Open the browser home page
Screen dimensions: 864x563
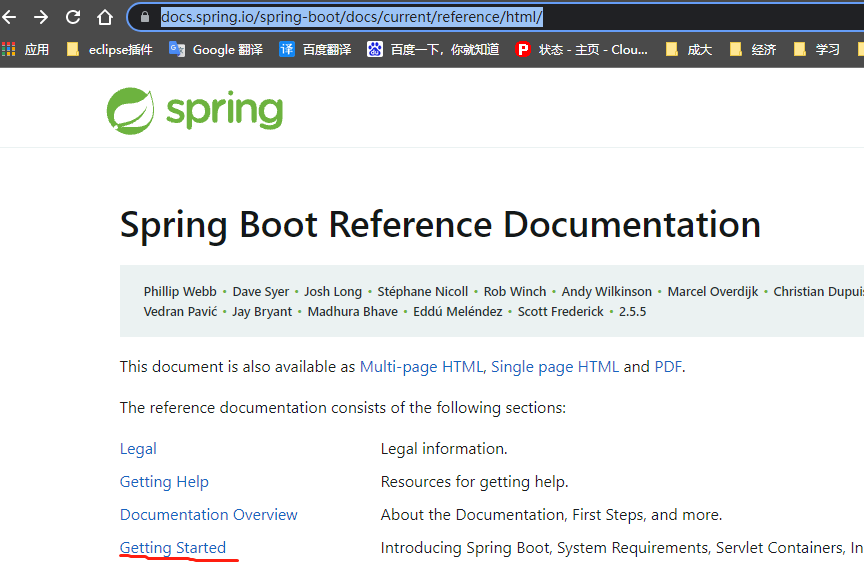[105, 17]
